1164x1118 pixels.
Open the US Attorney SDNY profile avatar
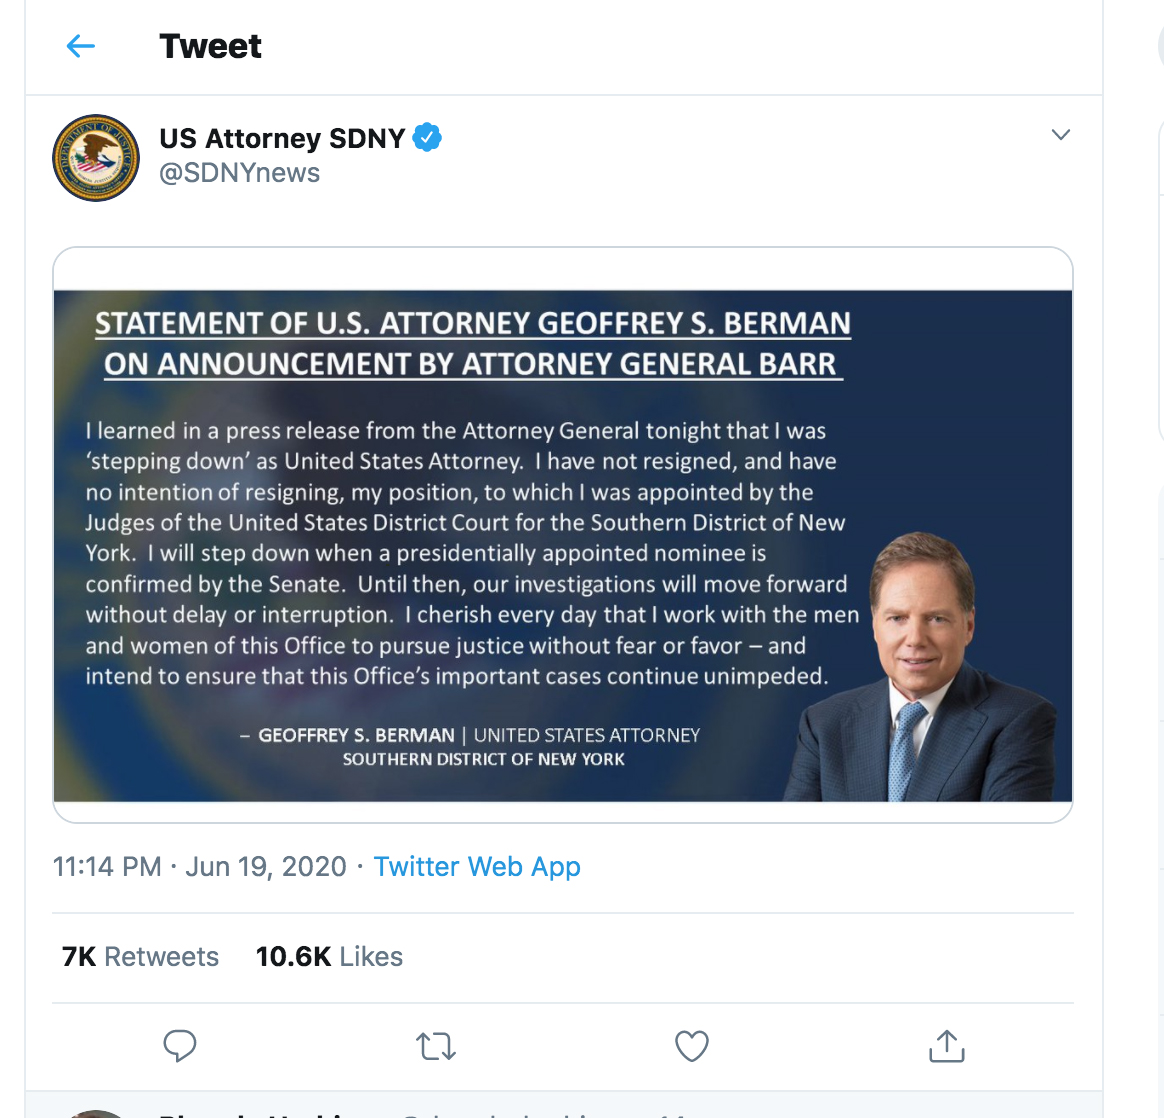point(96,157)
